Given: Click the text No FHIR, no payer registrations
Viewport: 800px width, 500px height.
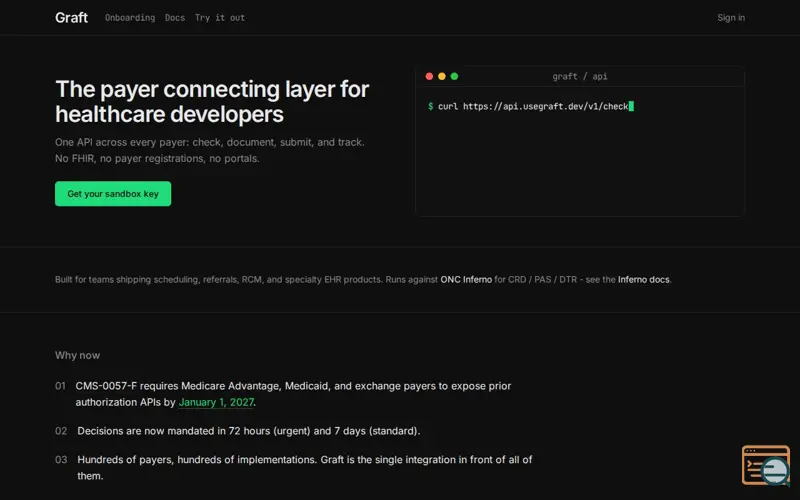Looking at the screenshot, I should (x=157, y=159).
